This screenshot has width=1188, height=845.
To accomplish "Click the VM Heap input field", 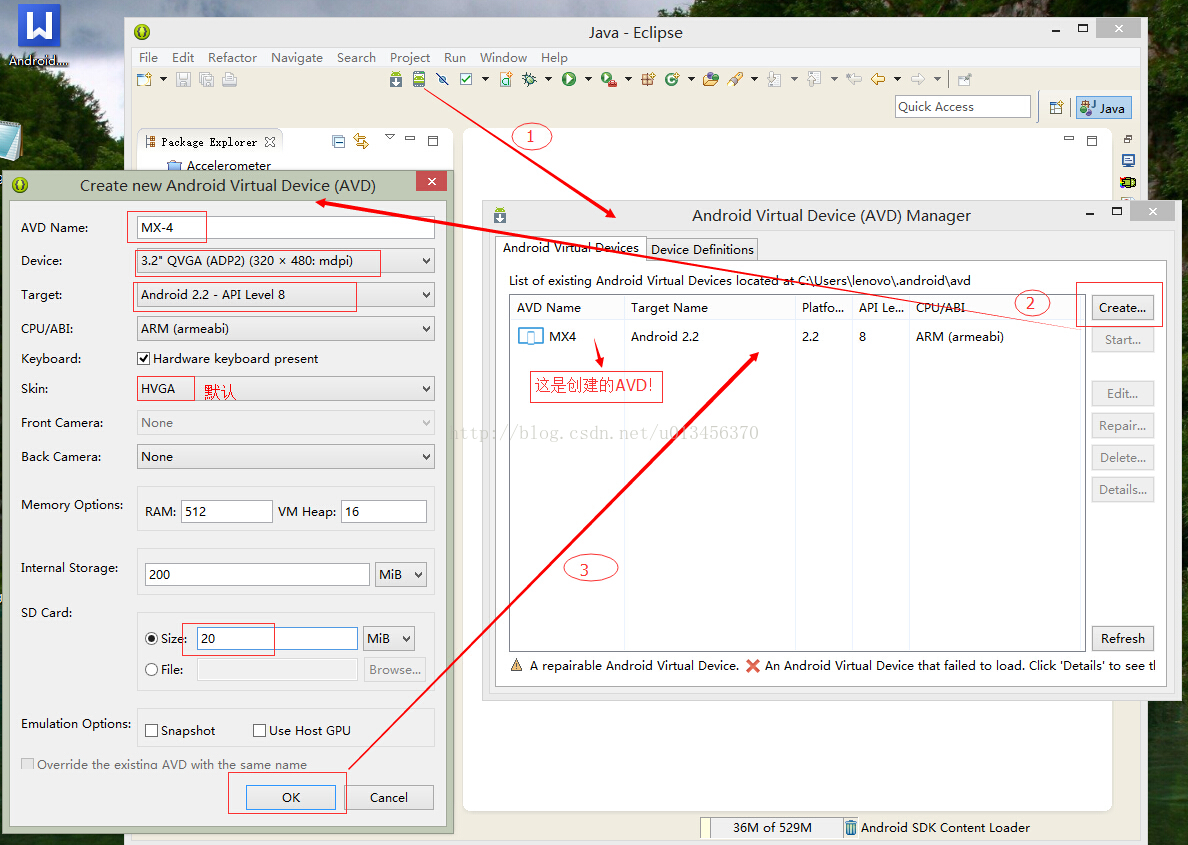I will click(x=383, y=512).
